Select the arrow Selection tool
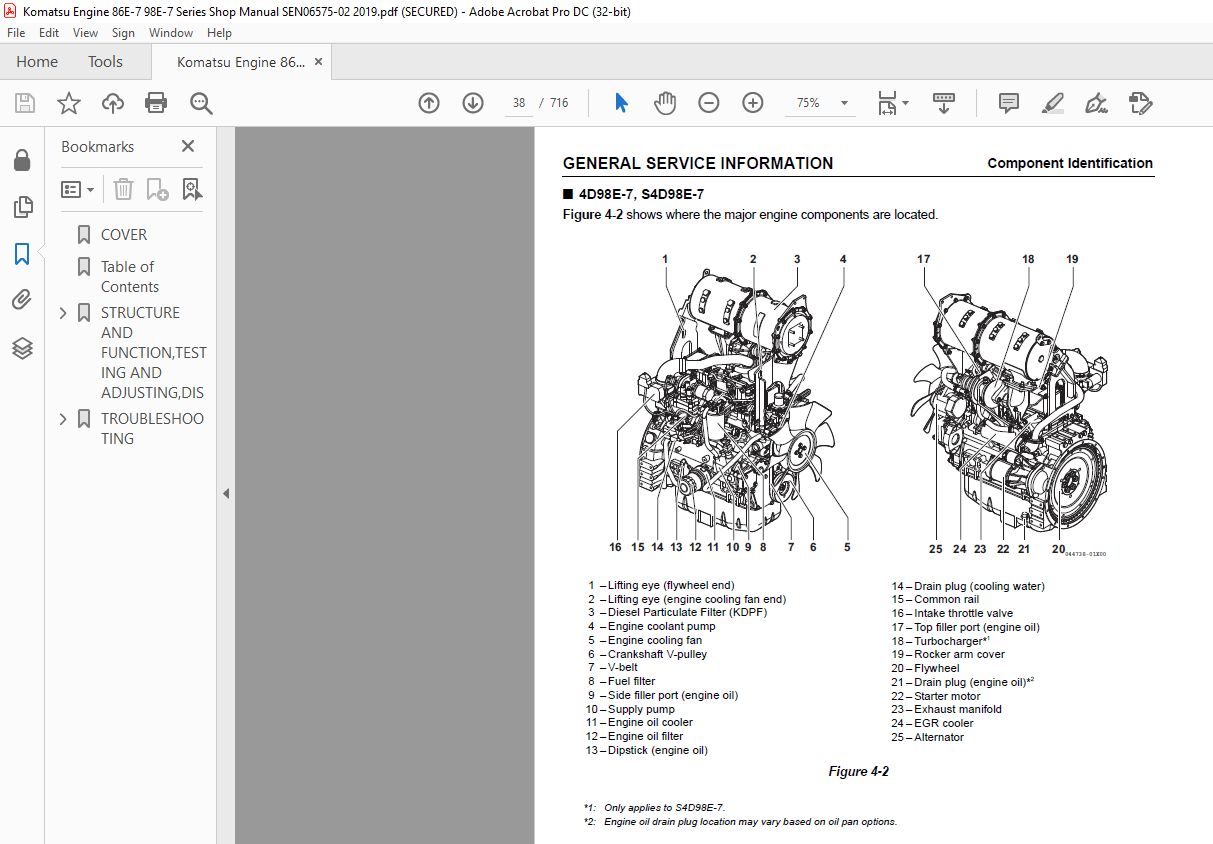This screenshot has height=844, width=1213. pyautogui.click(x=621, y=103)
